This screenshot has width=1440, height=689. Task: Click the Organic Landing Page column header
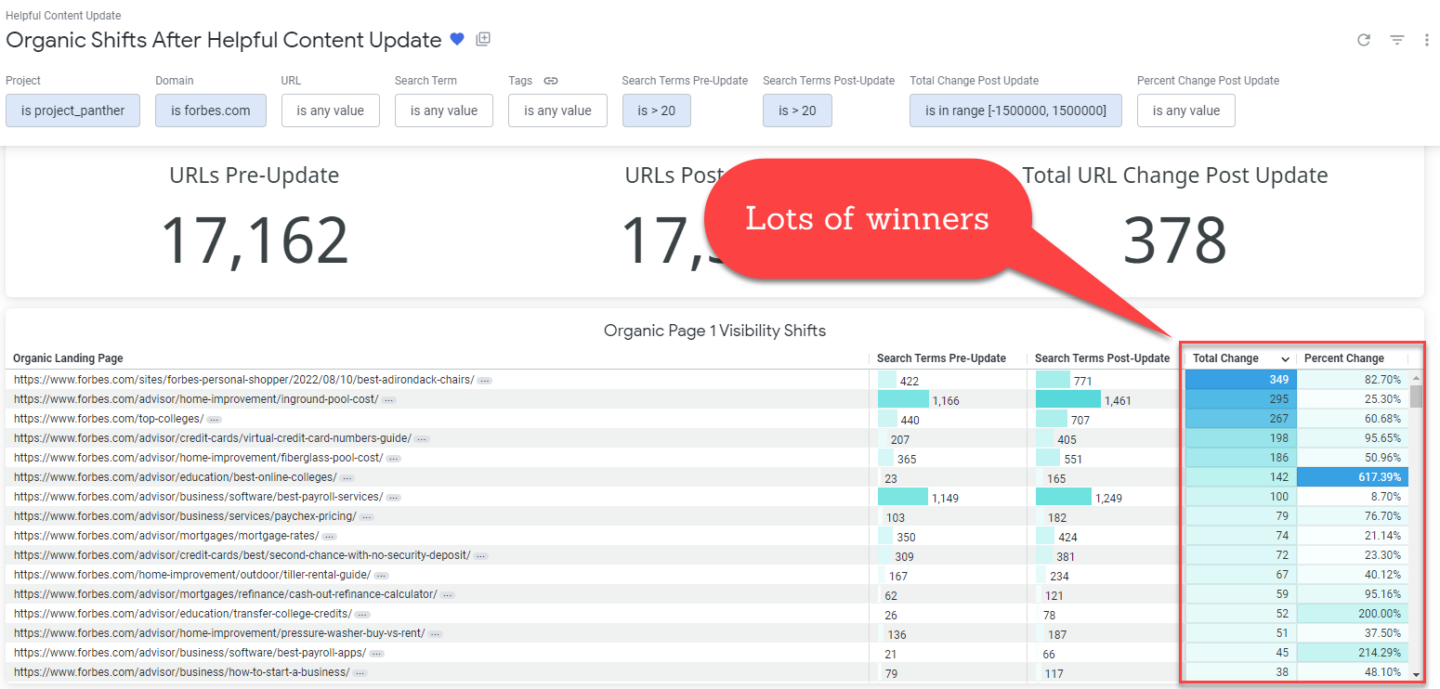[68, 359]
